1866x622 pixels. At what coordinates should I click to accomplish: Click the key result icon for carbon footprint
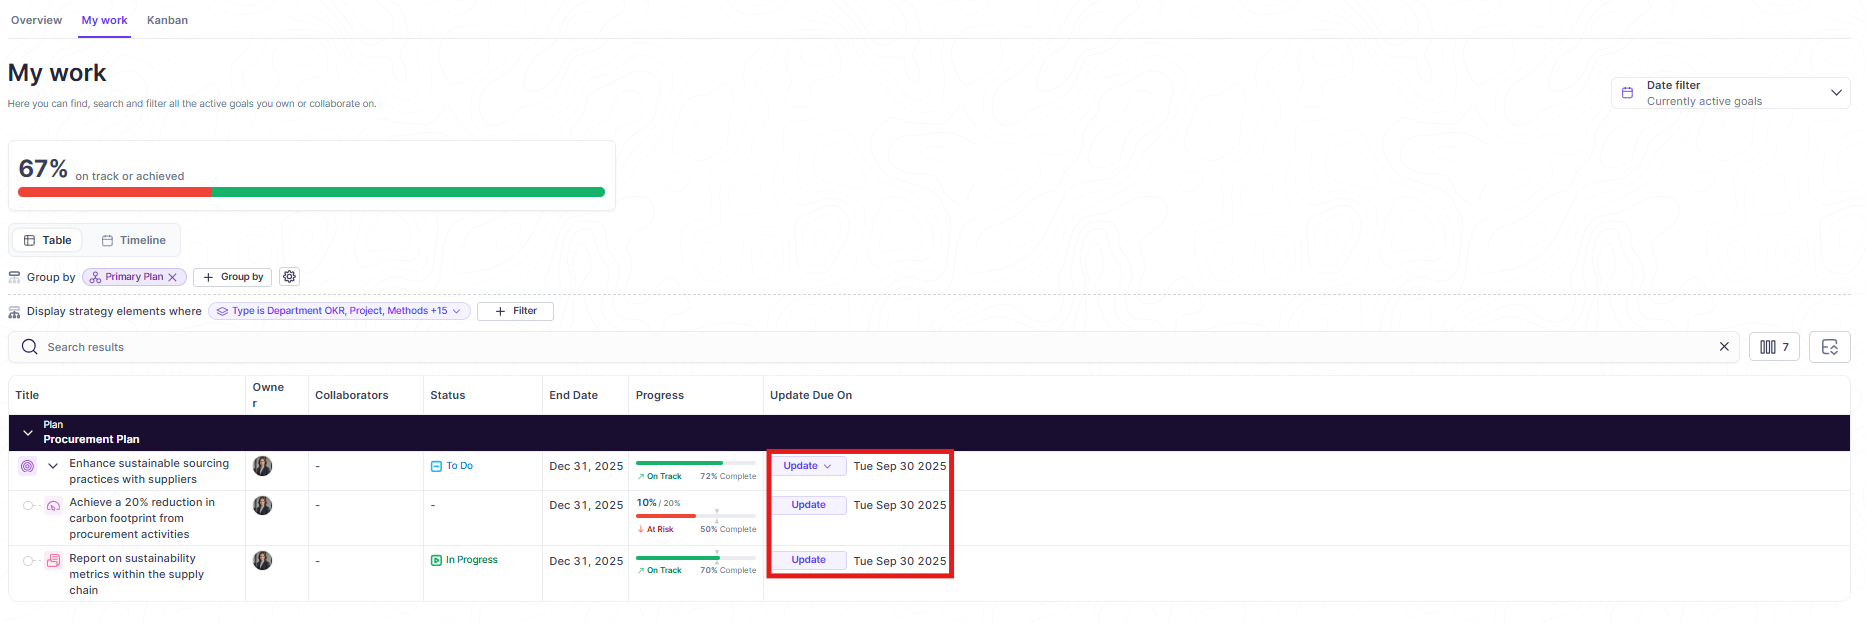[54, 506]
